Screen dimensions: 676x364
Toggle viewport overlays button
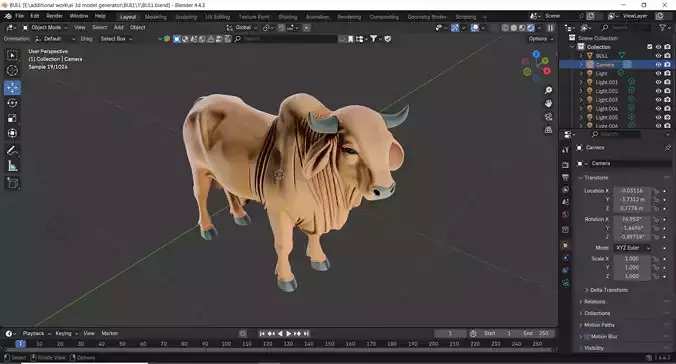475,28
